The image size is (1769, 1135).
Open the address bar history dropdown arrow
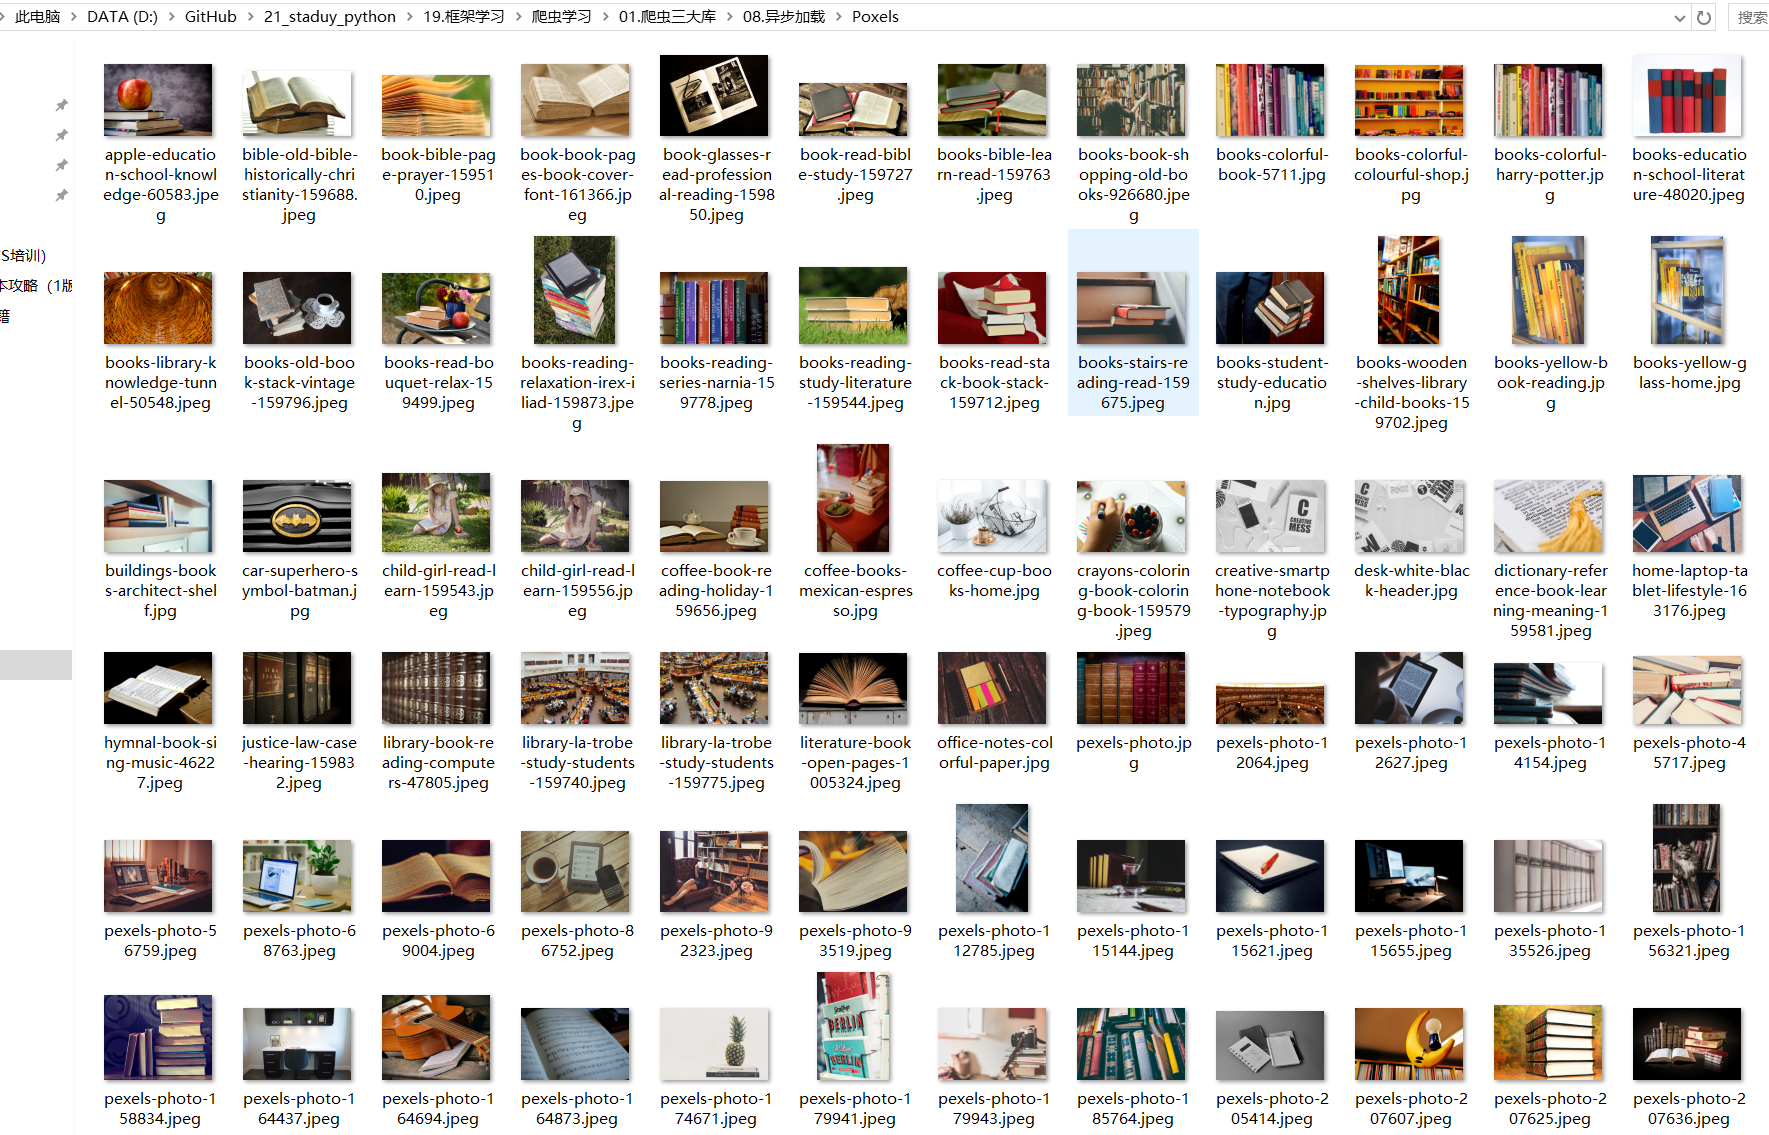coord(1679,17)
